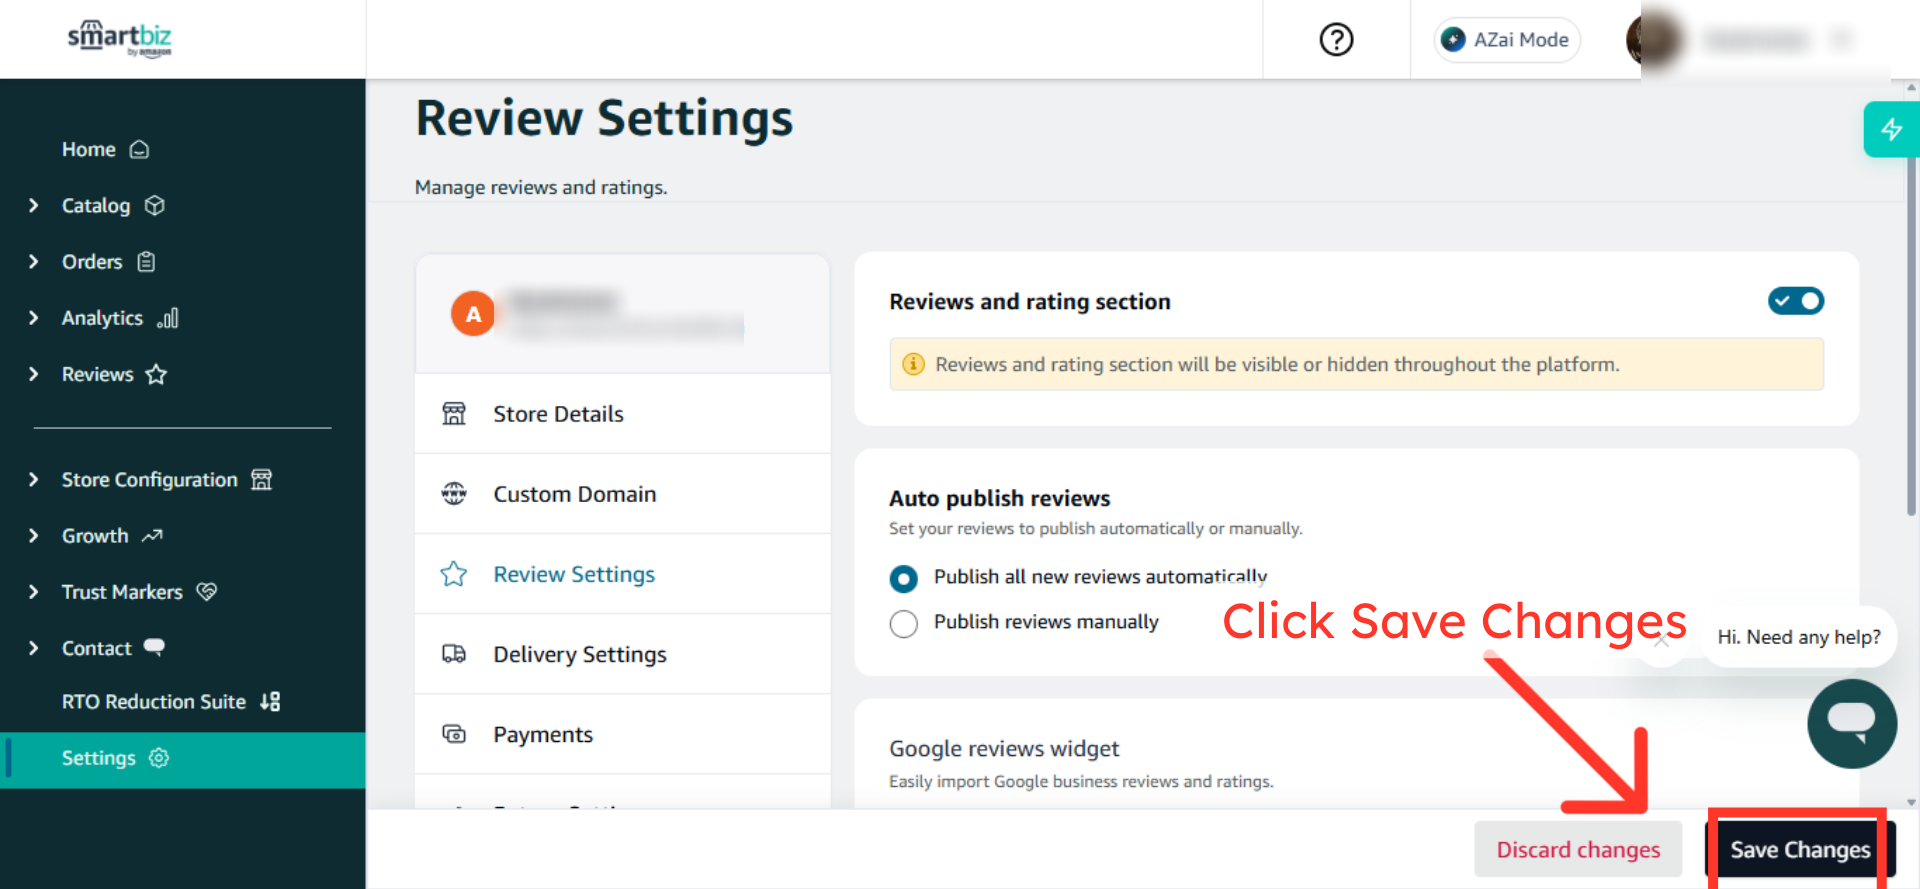
Task: Open the Analytics menu item
Action: 102,318
